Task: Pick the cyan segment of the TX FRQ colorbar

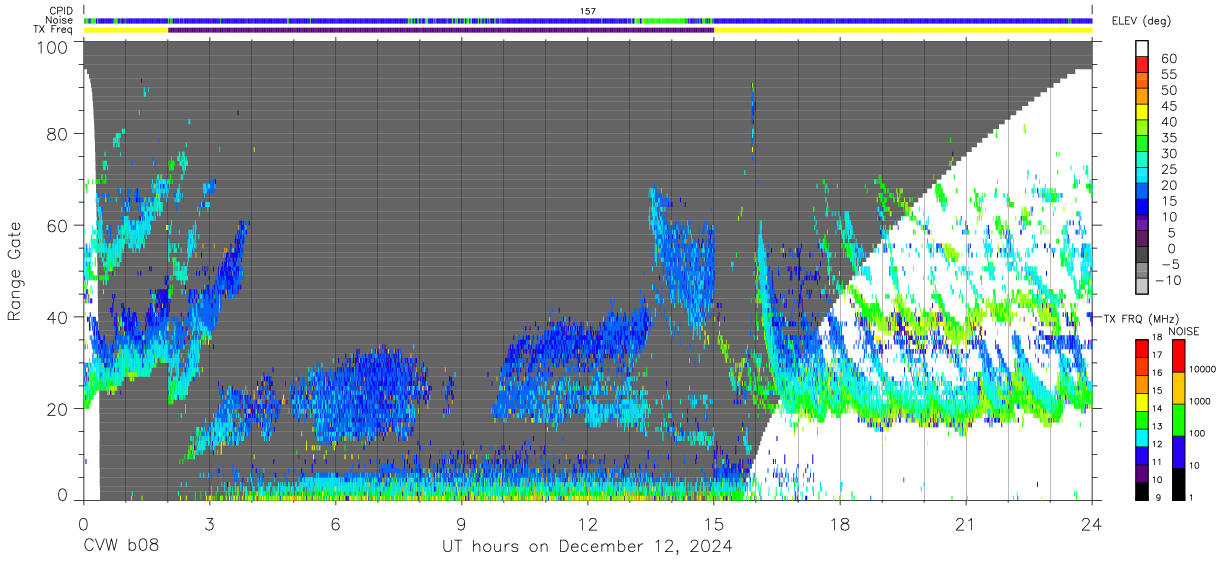Action: pyautogui.click(x=1143, y=438)
